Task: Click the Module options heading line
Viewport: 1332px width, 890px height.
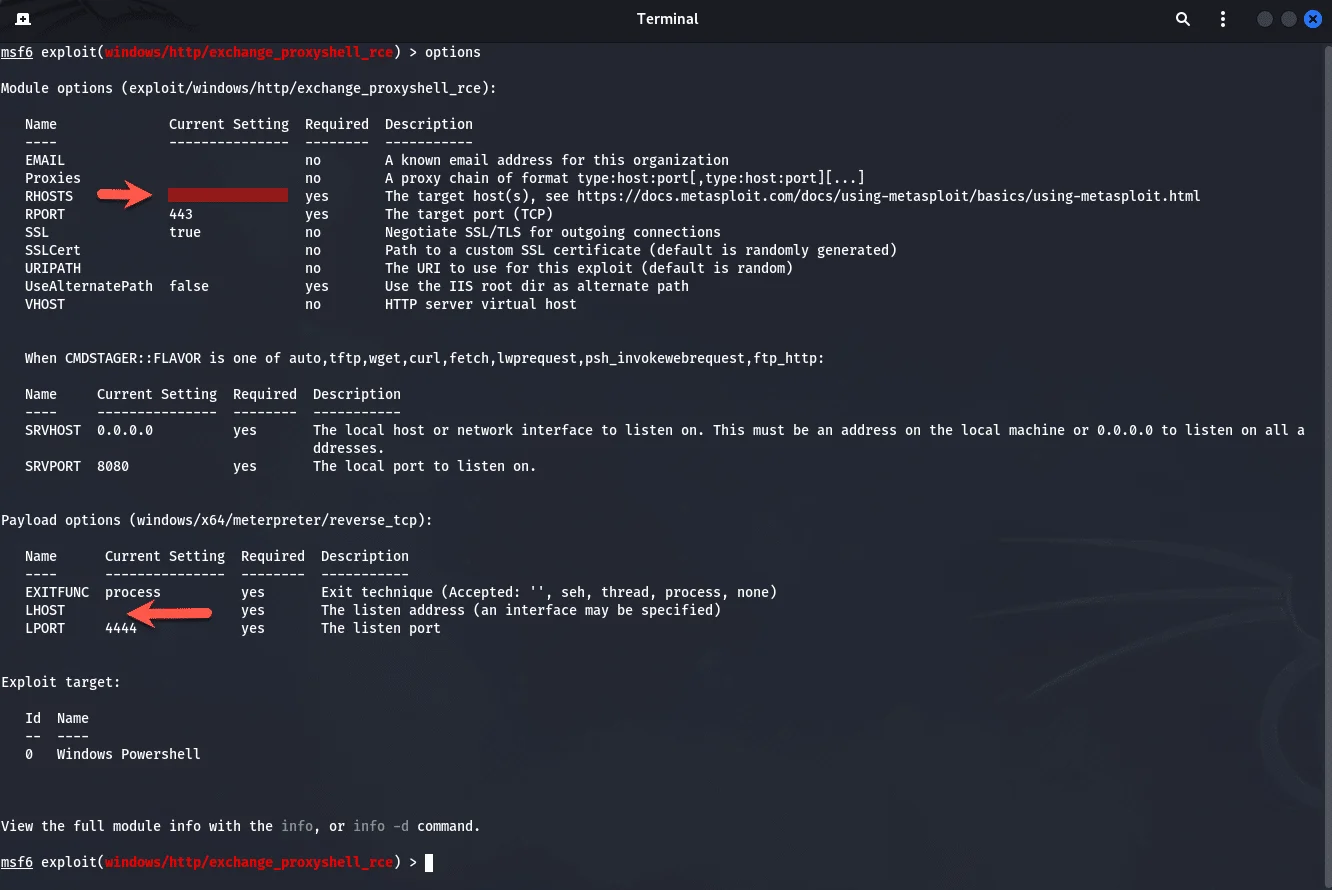Action: click(x=249, y=88)
